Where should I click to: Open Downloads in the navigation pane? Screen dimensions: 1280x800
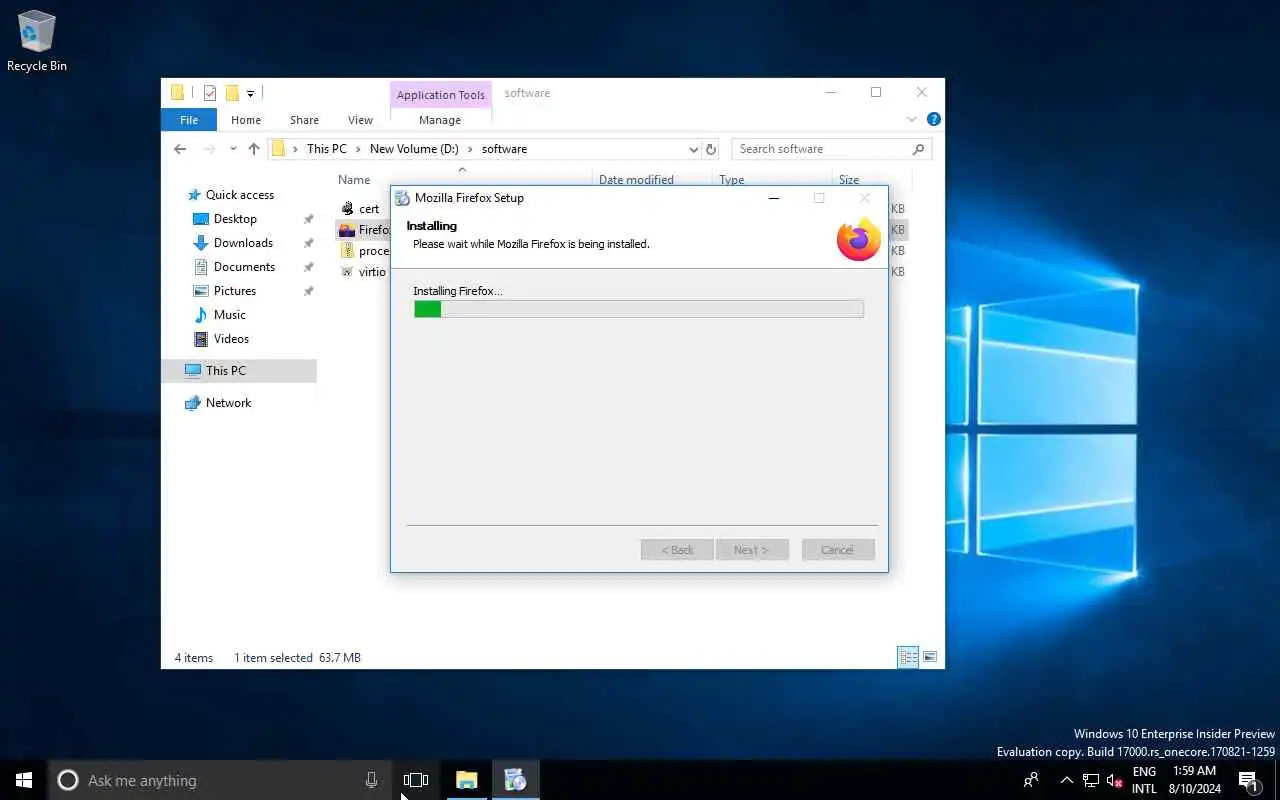click(x=243, y=243)
